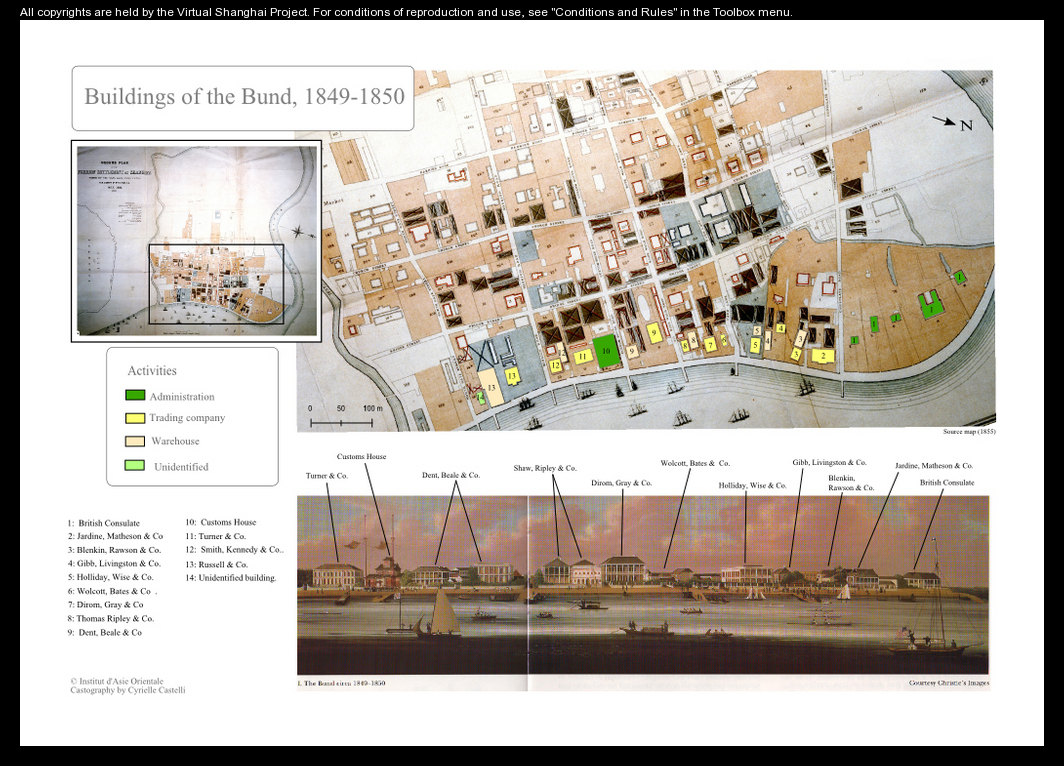Click the Warehouse beige legend swatch
The height and width of the screenshot is (766, 1064).
[x=134, y=441]
